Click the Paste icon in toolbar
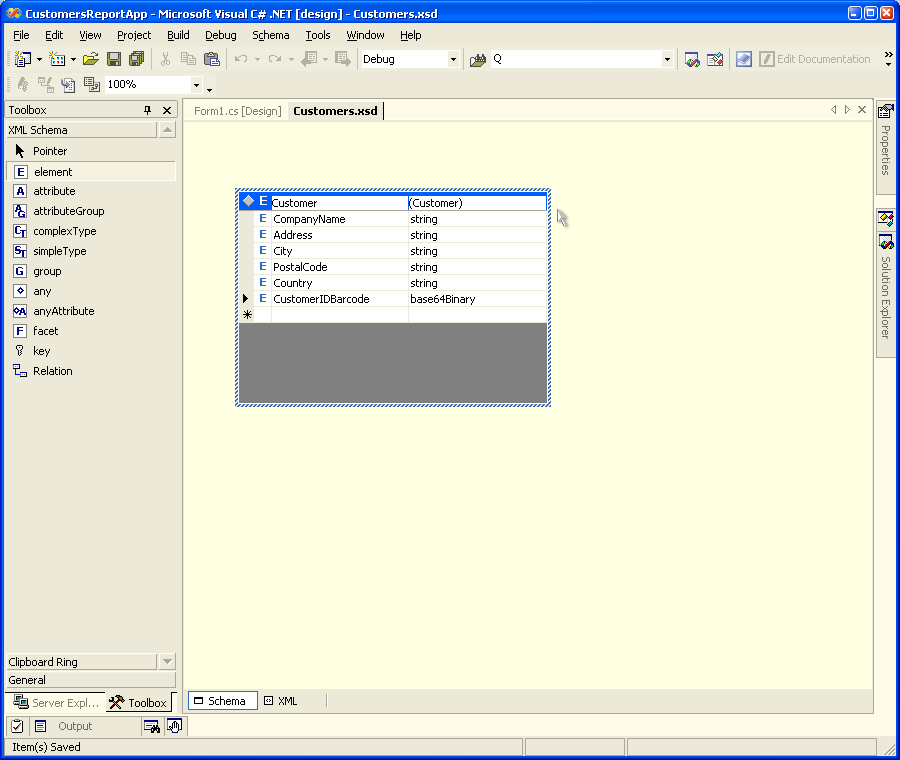 pyautogui.click(x=212, y=59)
